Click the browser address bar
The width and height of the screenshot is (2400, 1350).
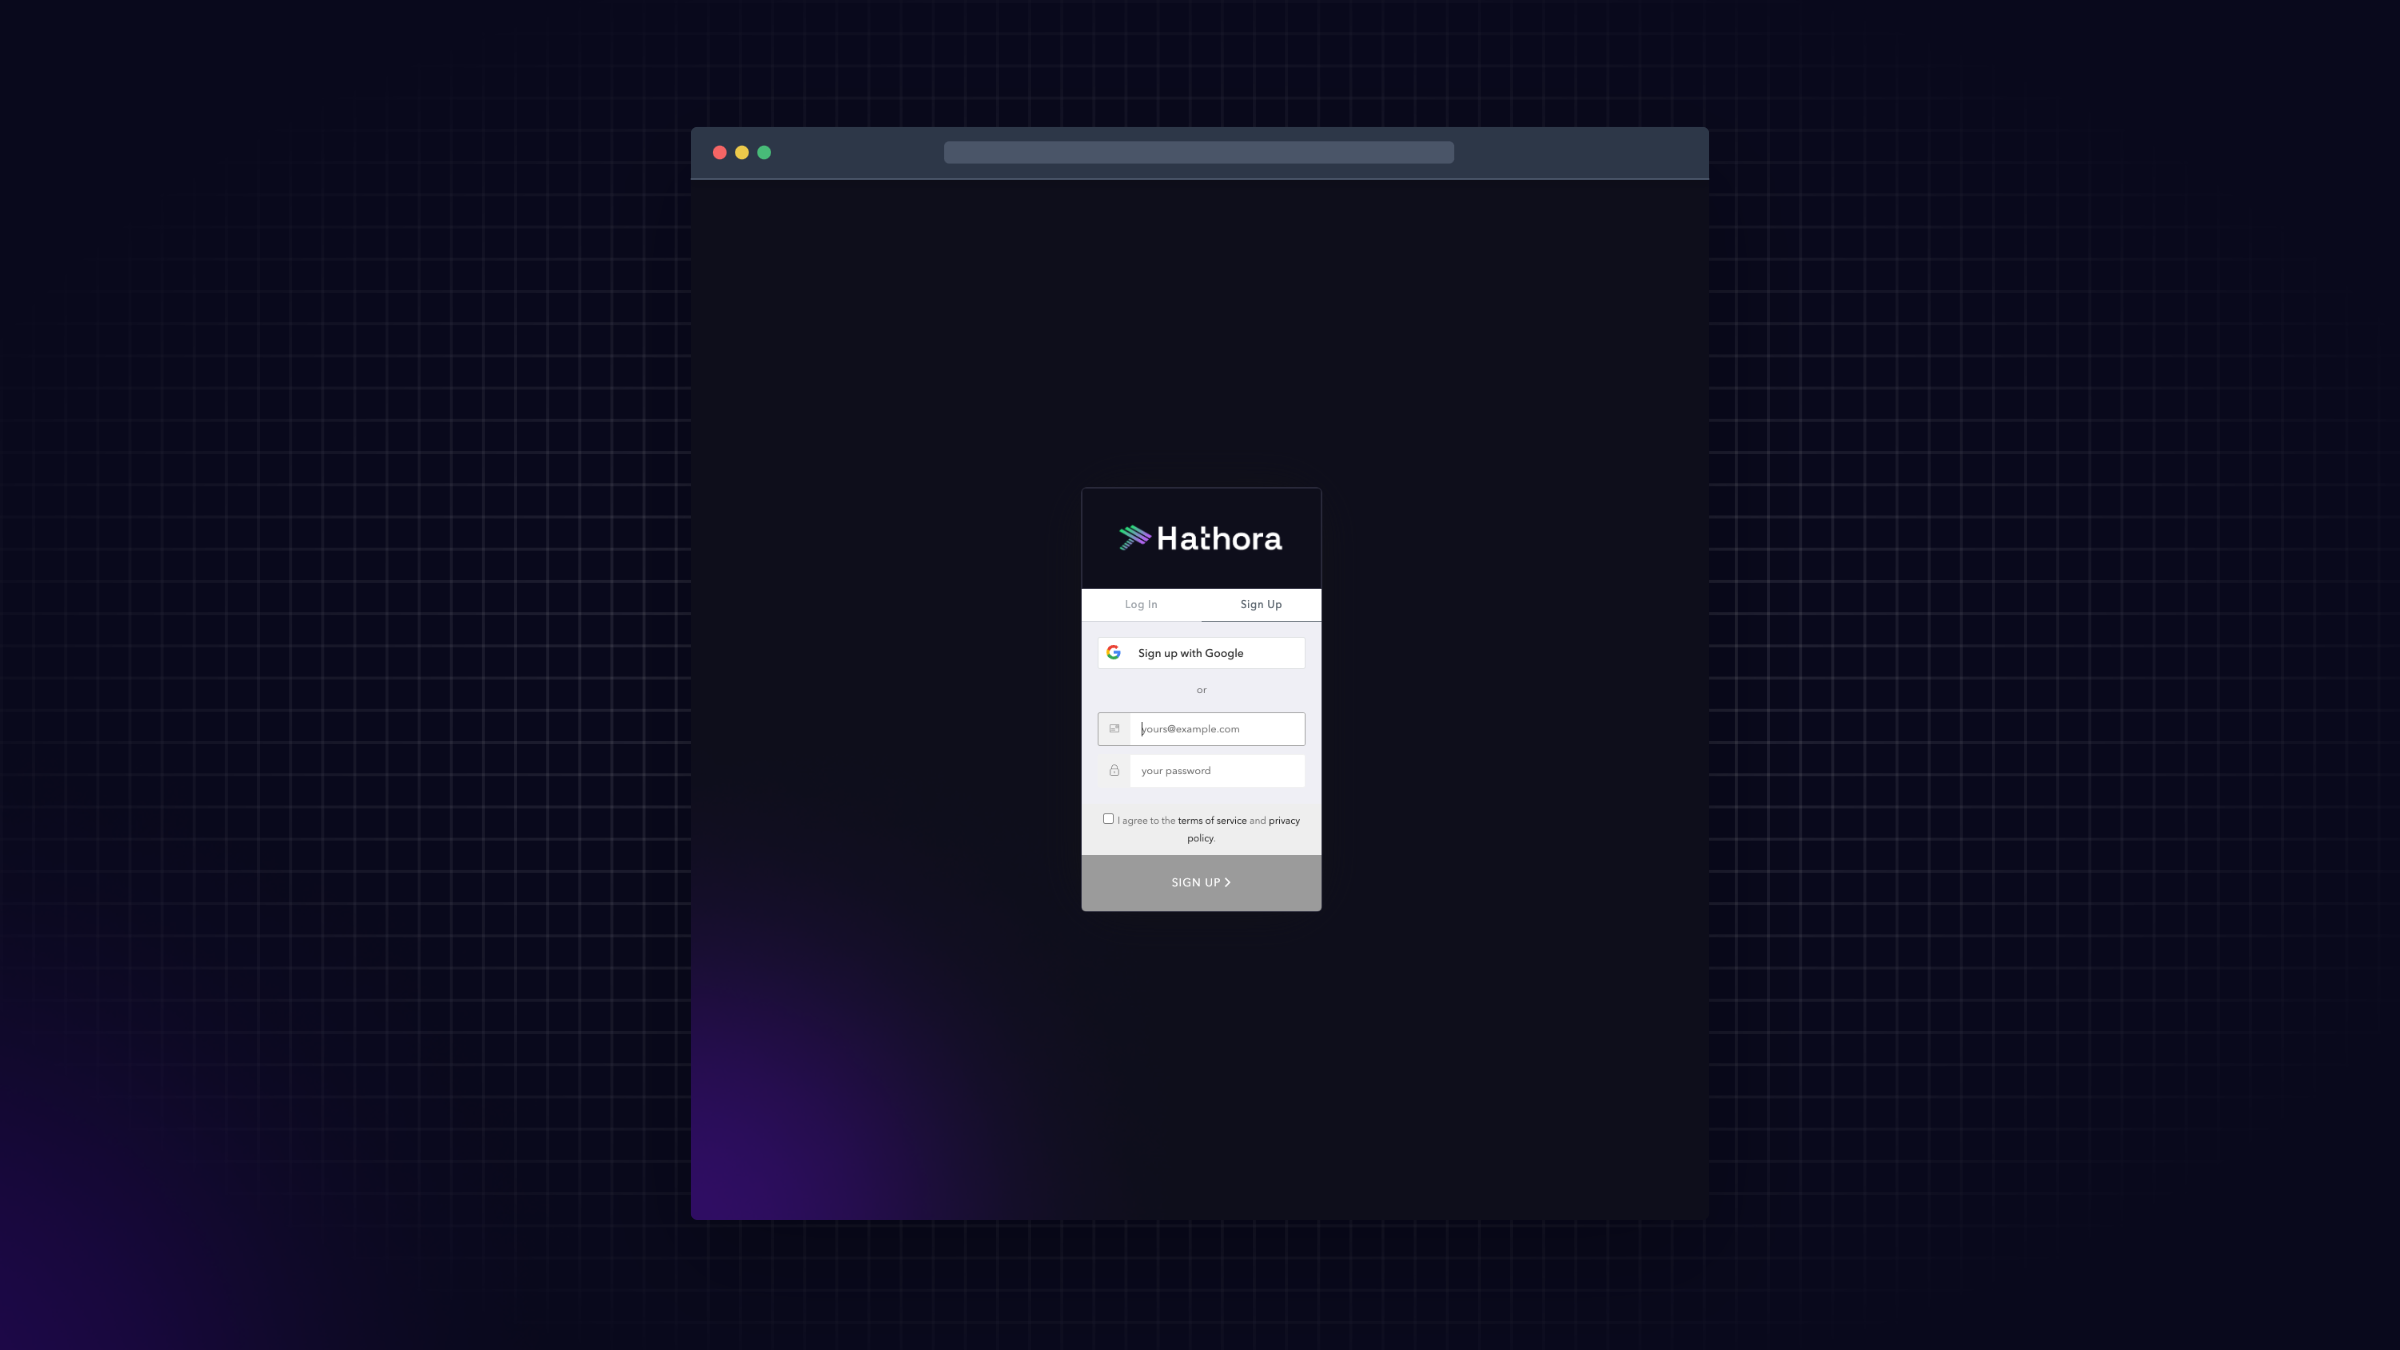[1199, 153]
